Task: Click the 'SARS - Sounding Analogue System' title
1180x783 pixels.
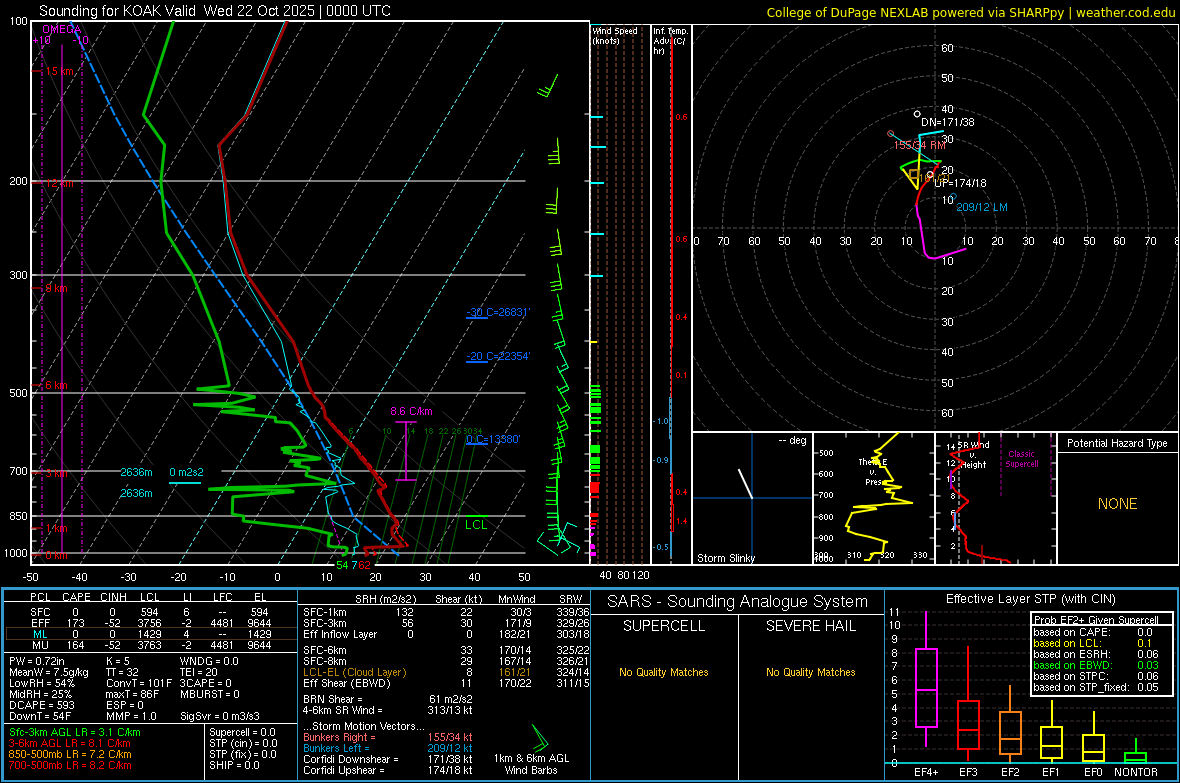Action: coord(737,602)
